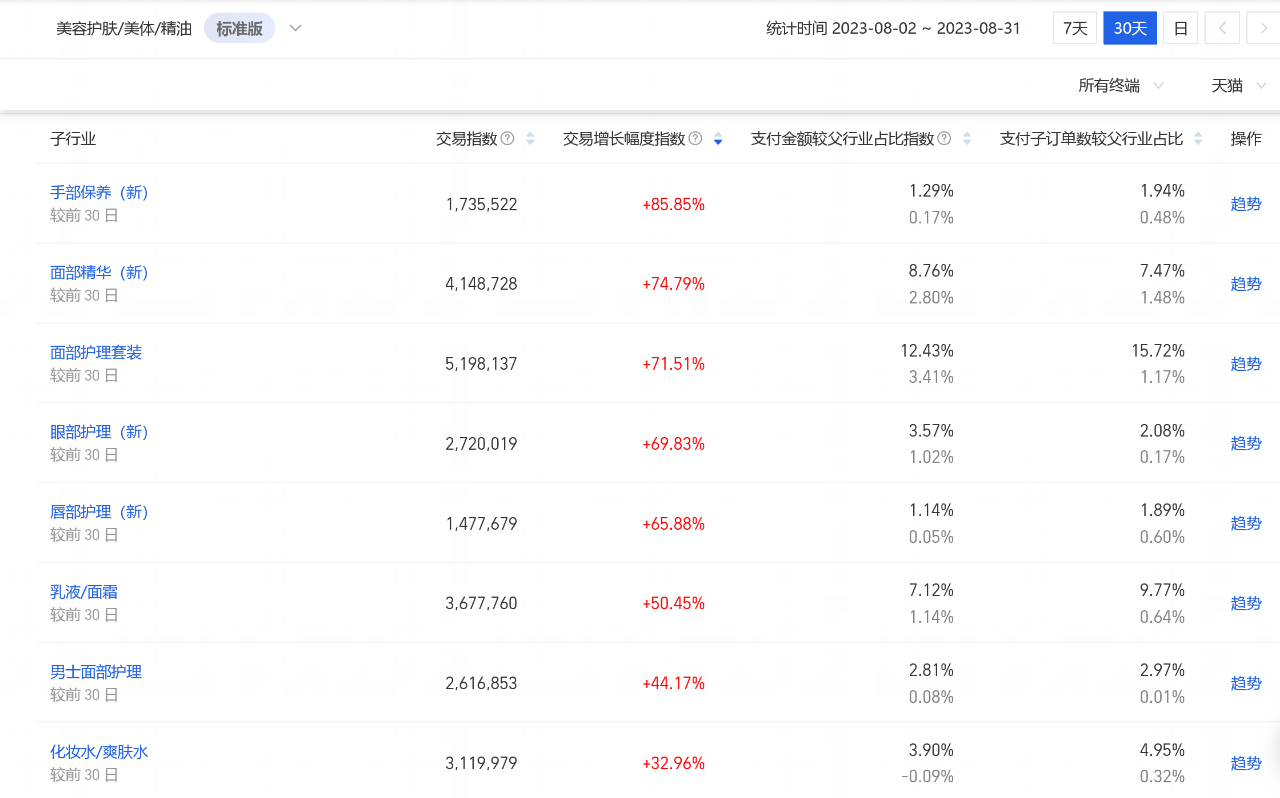1280x798 pixels.
Task: Sort by 支付子订单数较父行业占比 arrows
Action: click(1198, 139)
